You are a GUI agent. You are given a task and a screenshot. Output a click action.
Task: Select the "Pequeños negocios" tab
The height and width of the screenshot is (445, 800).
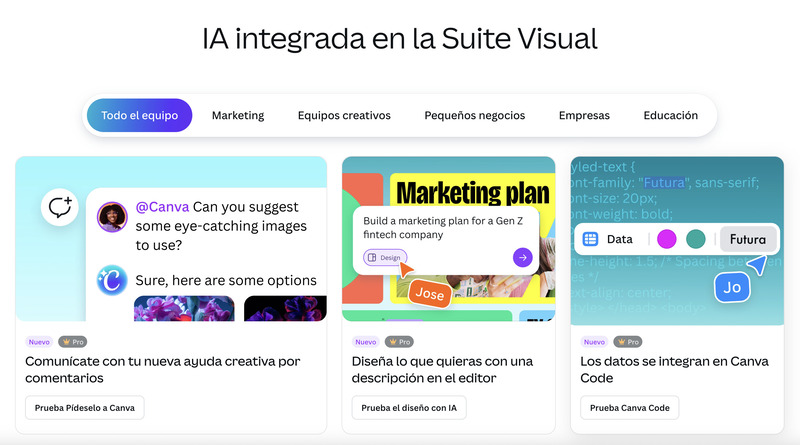[x=474, y=115]
